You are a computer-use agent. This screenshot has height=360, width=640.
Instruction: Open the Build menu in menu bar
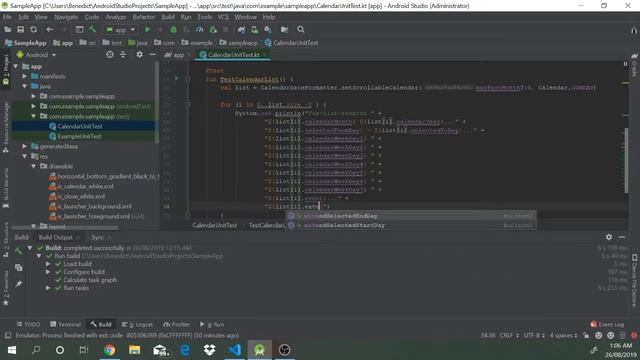[168, 17]
